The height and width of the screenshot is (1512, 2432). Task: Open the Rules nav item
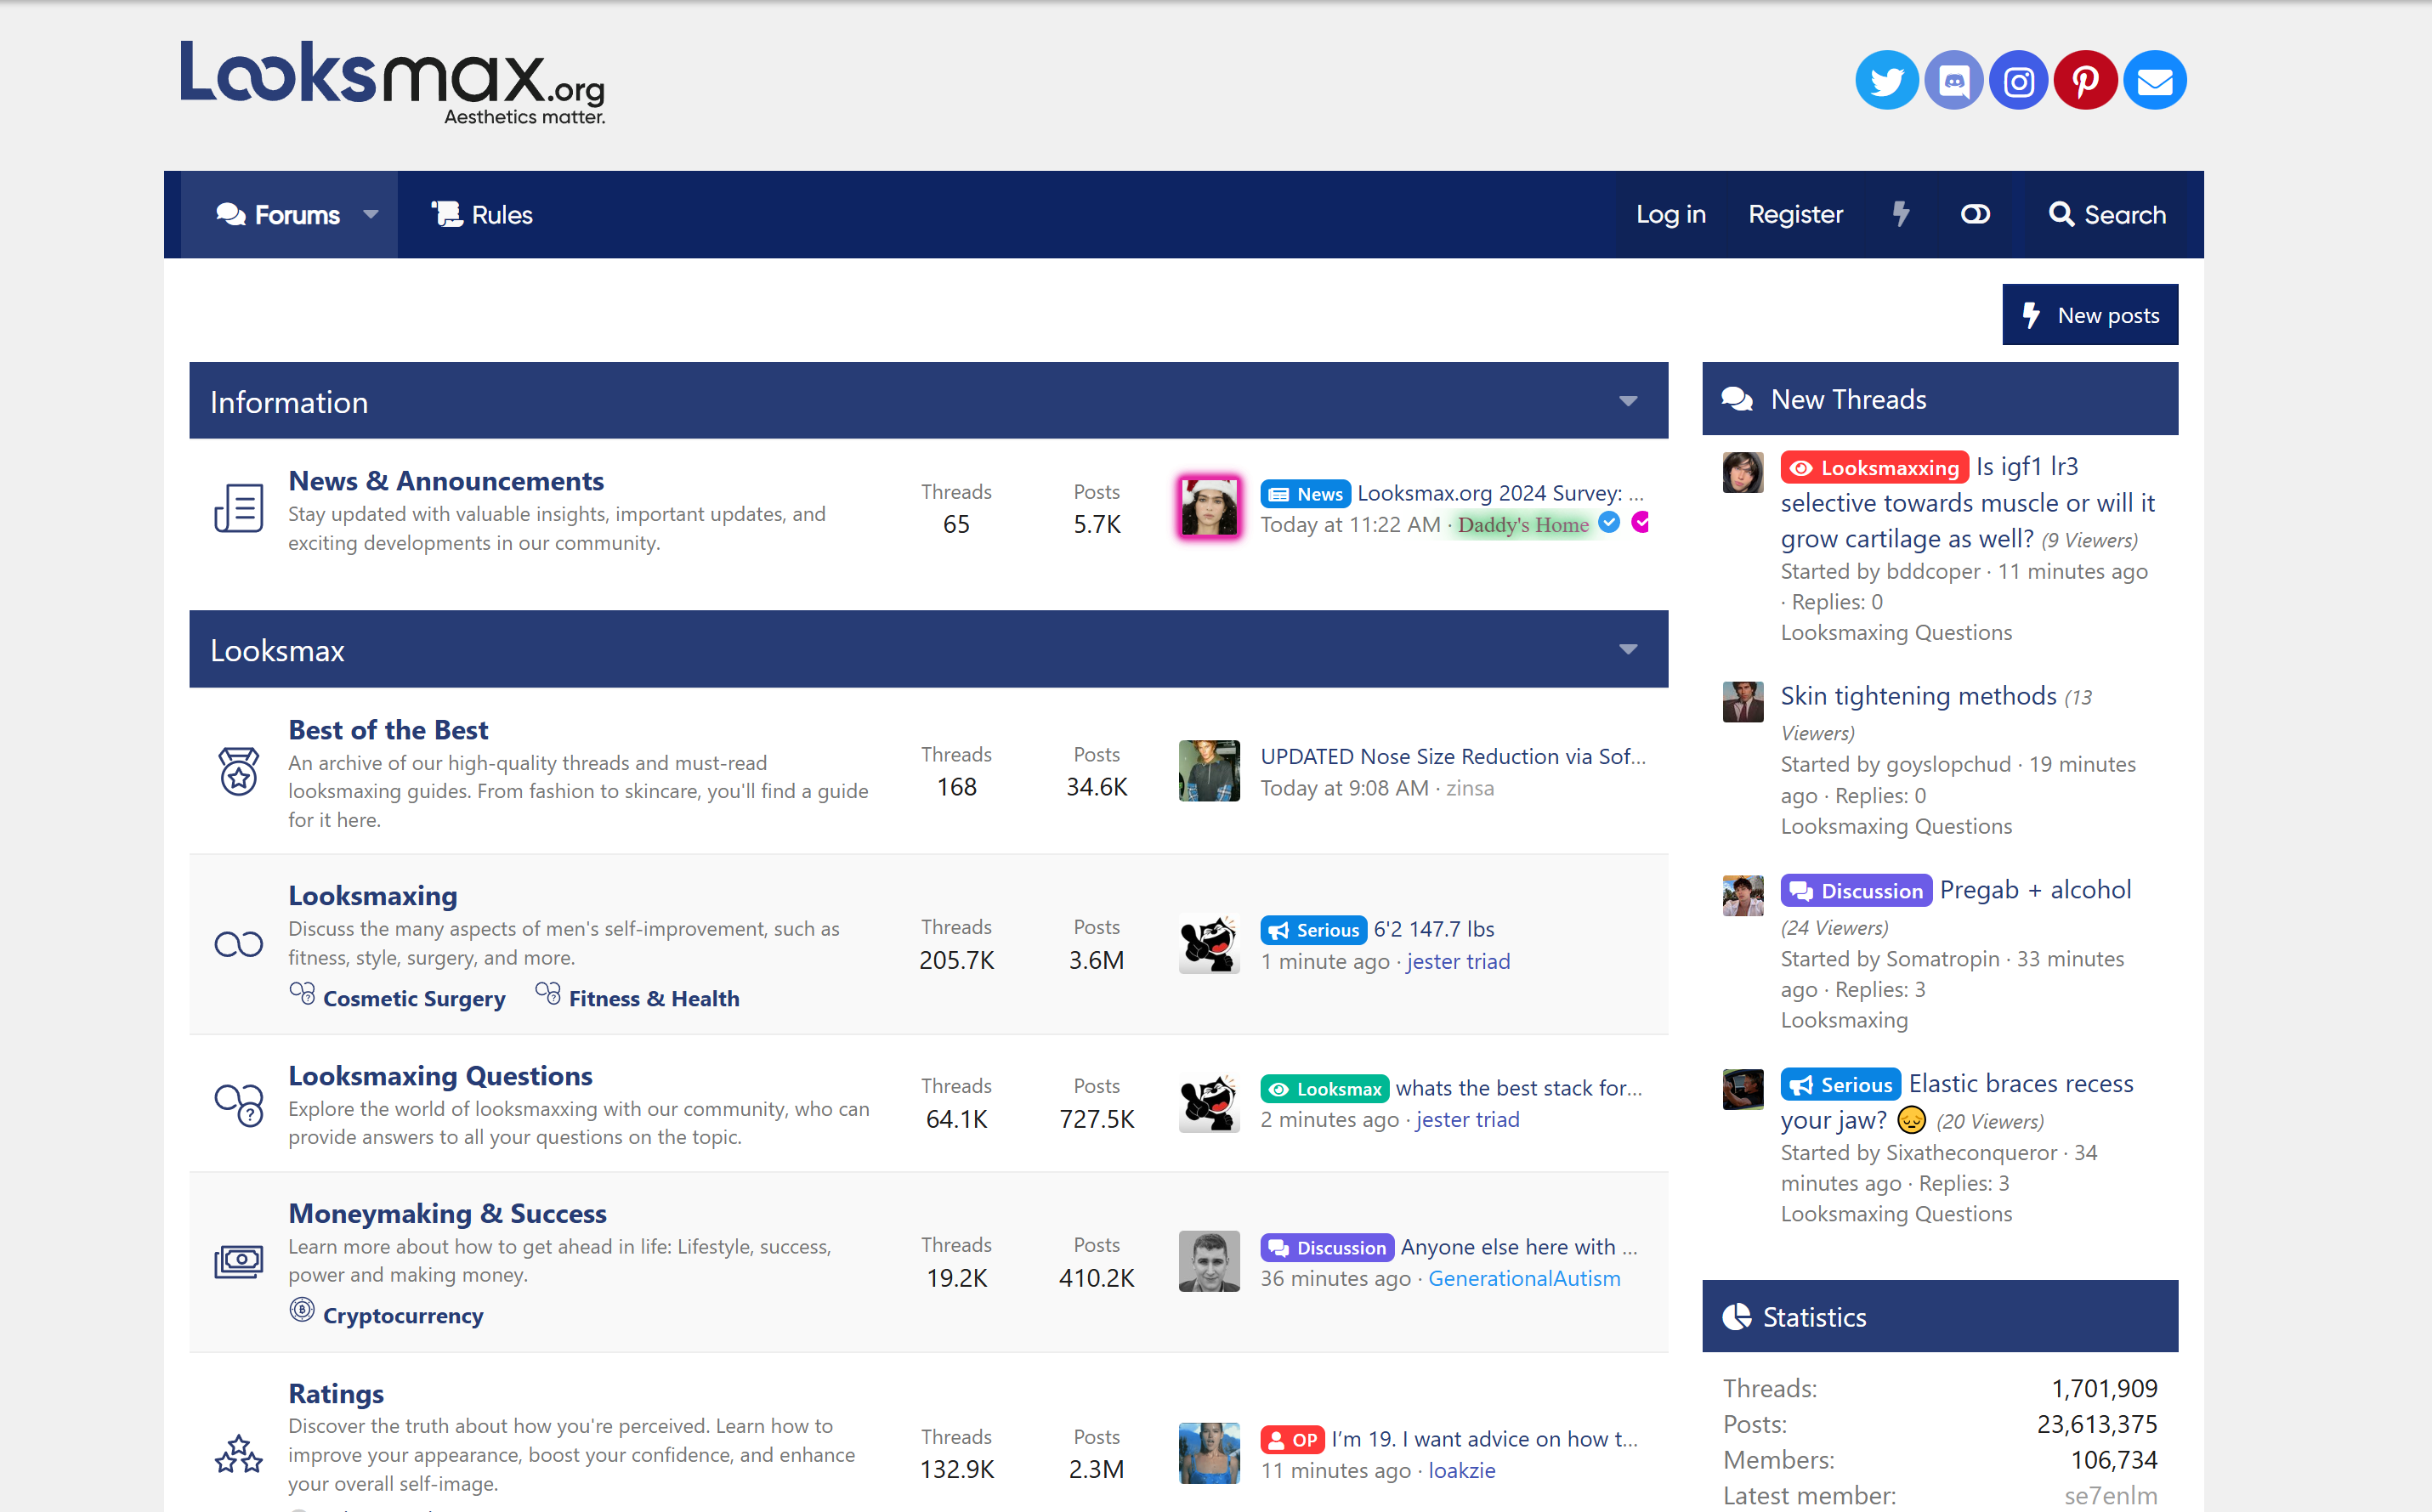point(482,214)
